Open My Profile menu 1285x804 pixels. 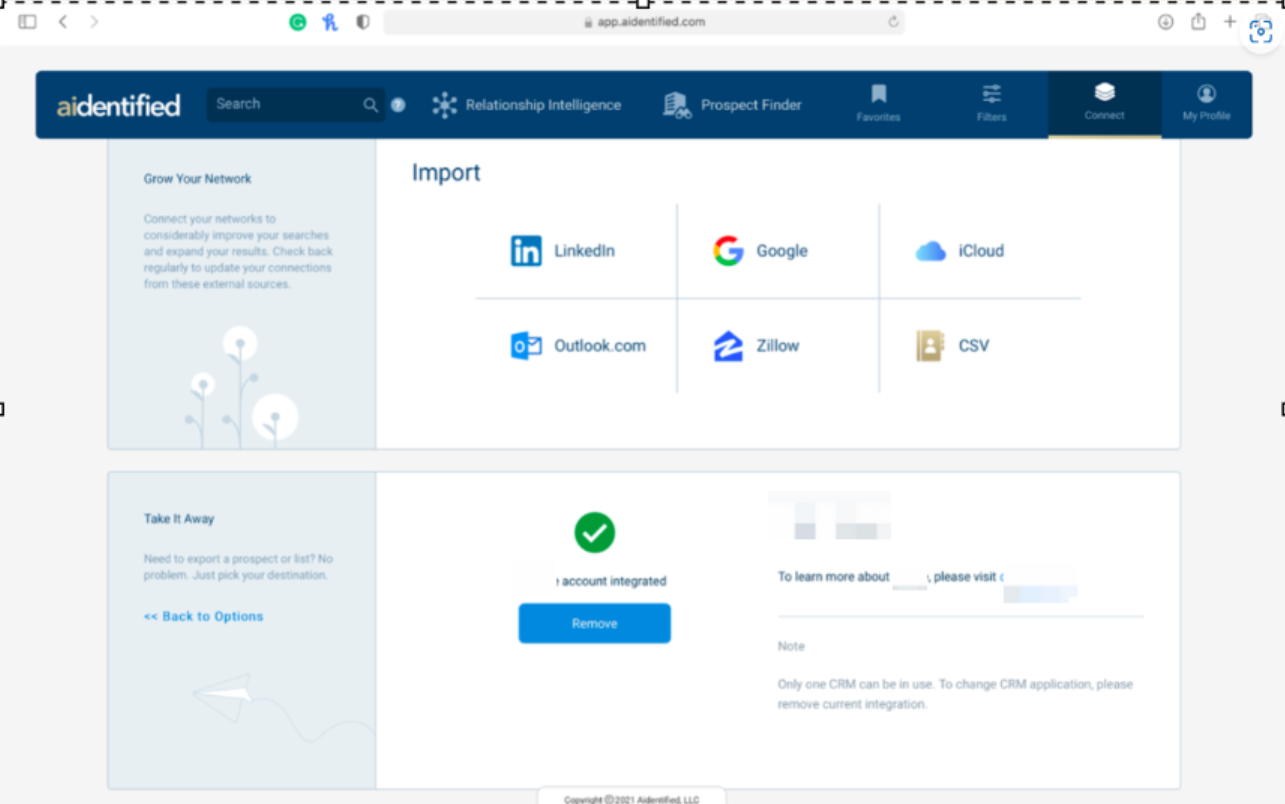(x=1206, y=104)
